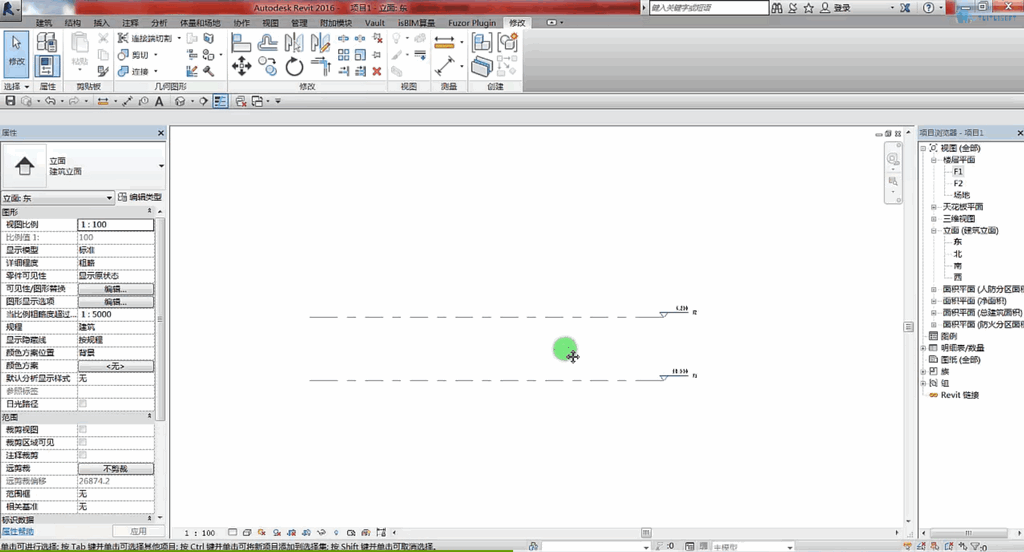Screen dimensions: 1024x552
Task: Open the 注释 ribbon tab
Action: (130, 23)
